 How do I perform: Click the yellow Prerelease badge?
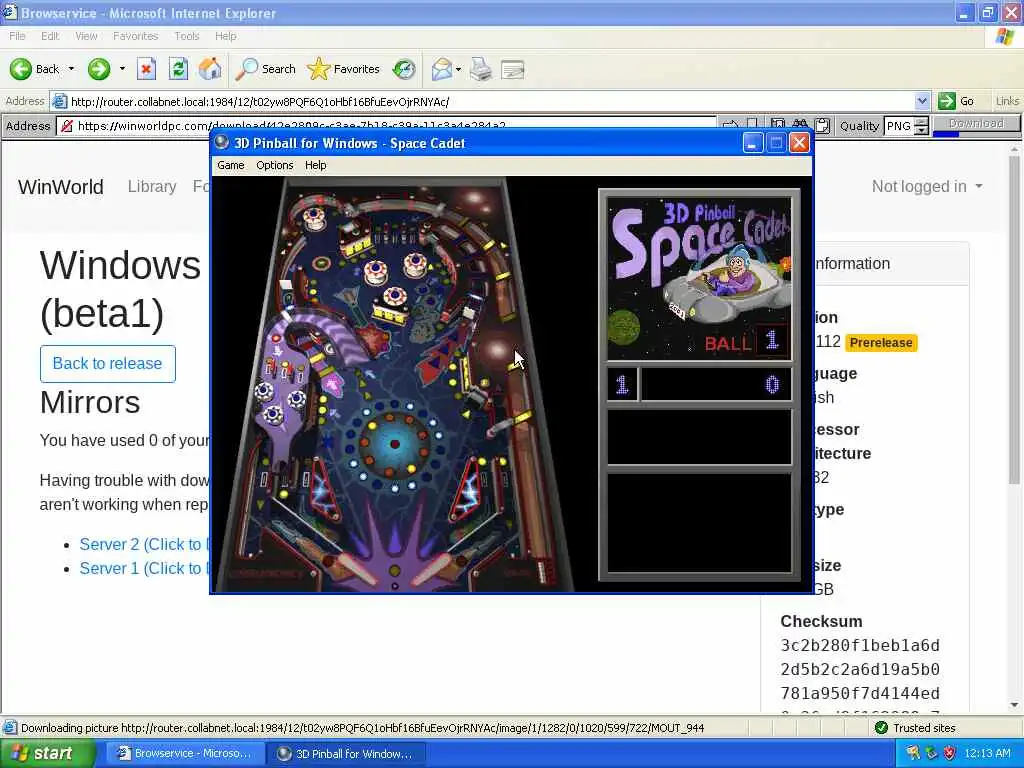881,343
